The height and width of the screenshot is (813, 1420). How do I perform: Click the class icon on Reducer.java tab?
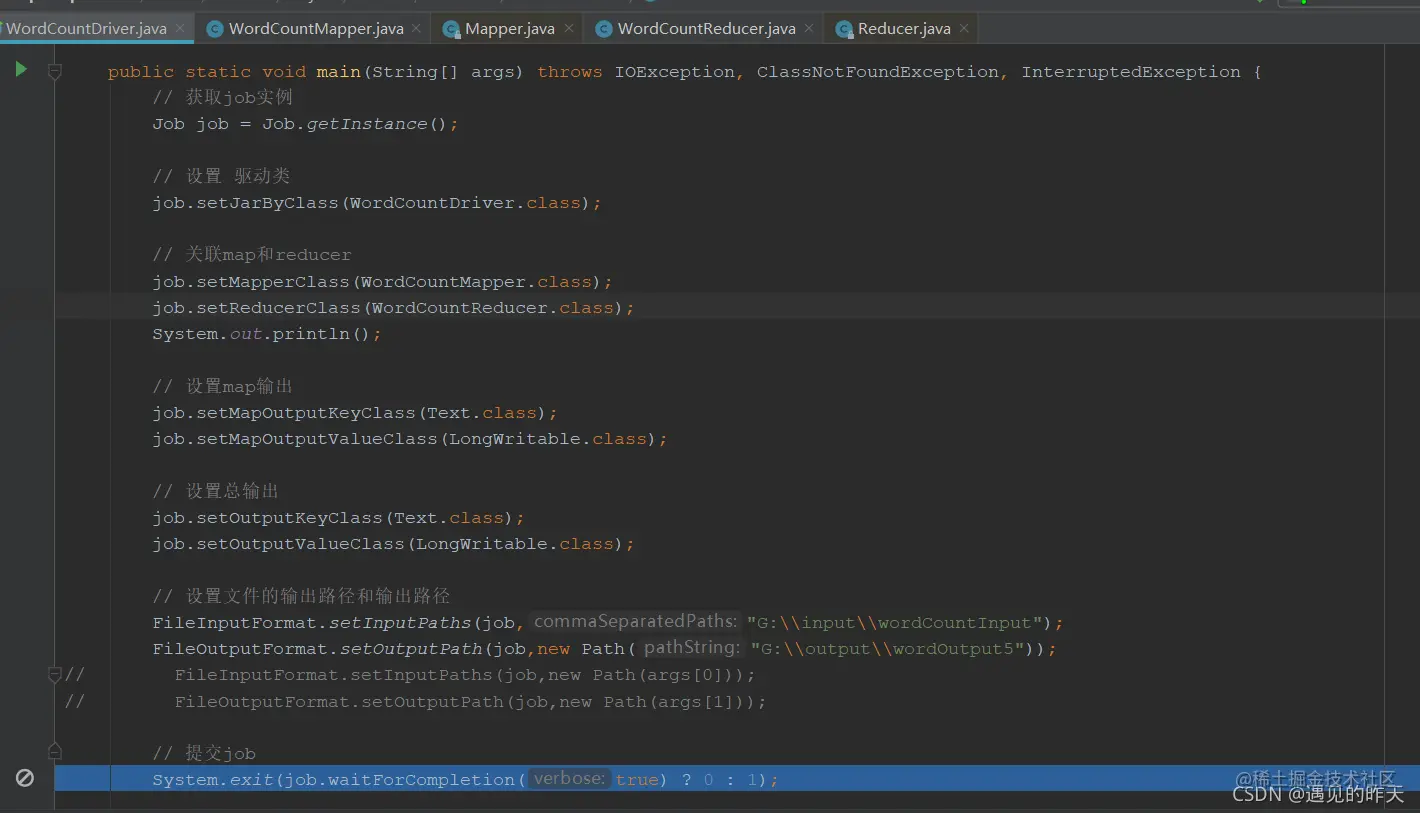844,29
